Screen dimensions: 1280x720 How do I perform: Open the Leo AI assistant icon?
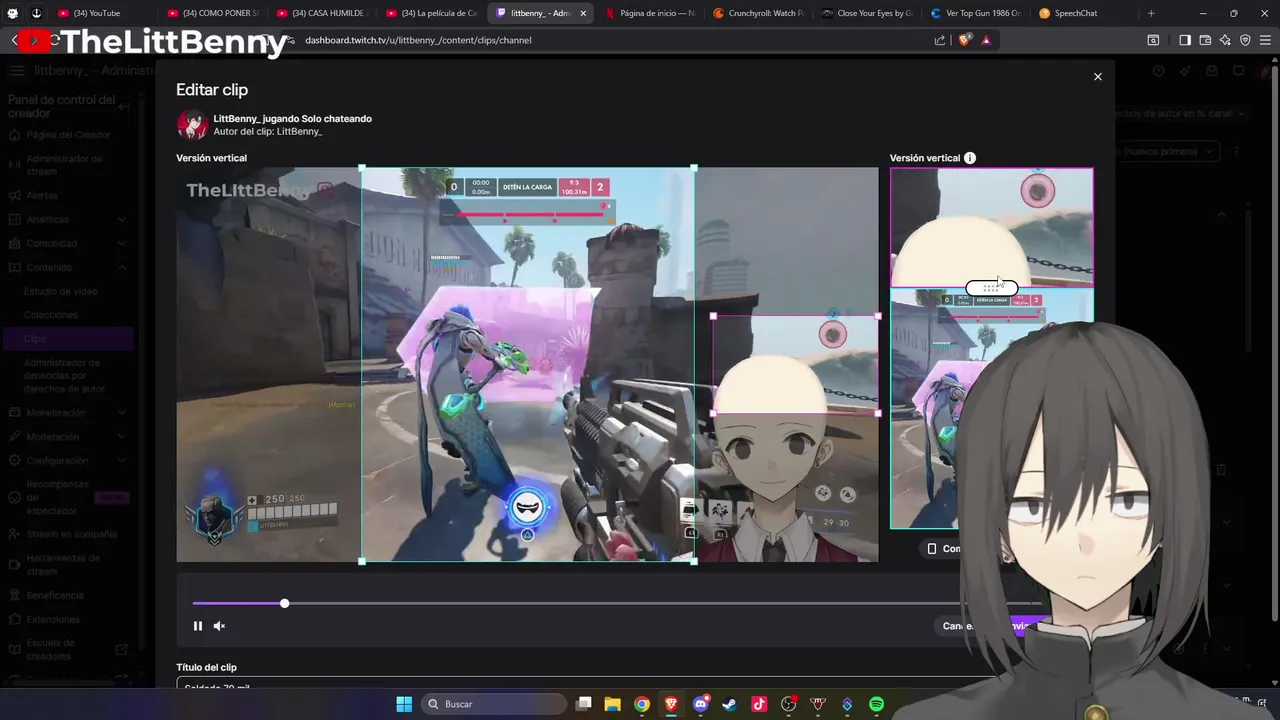pos(1225,40)
